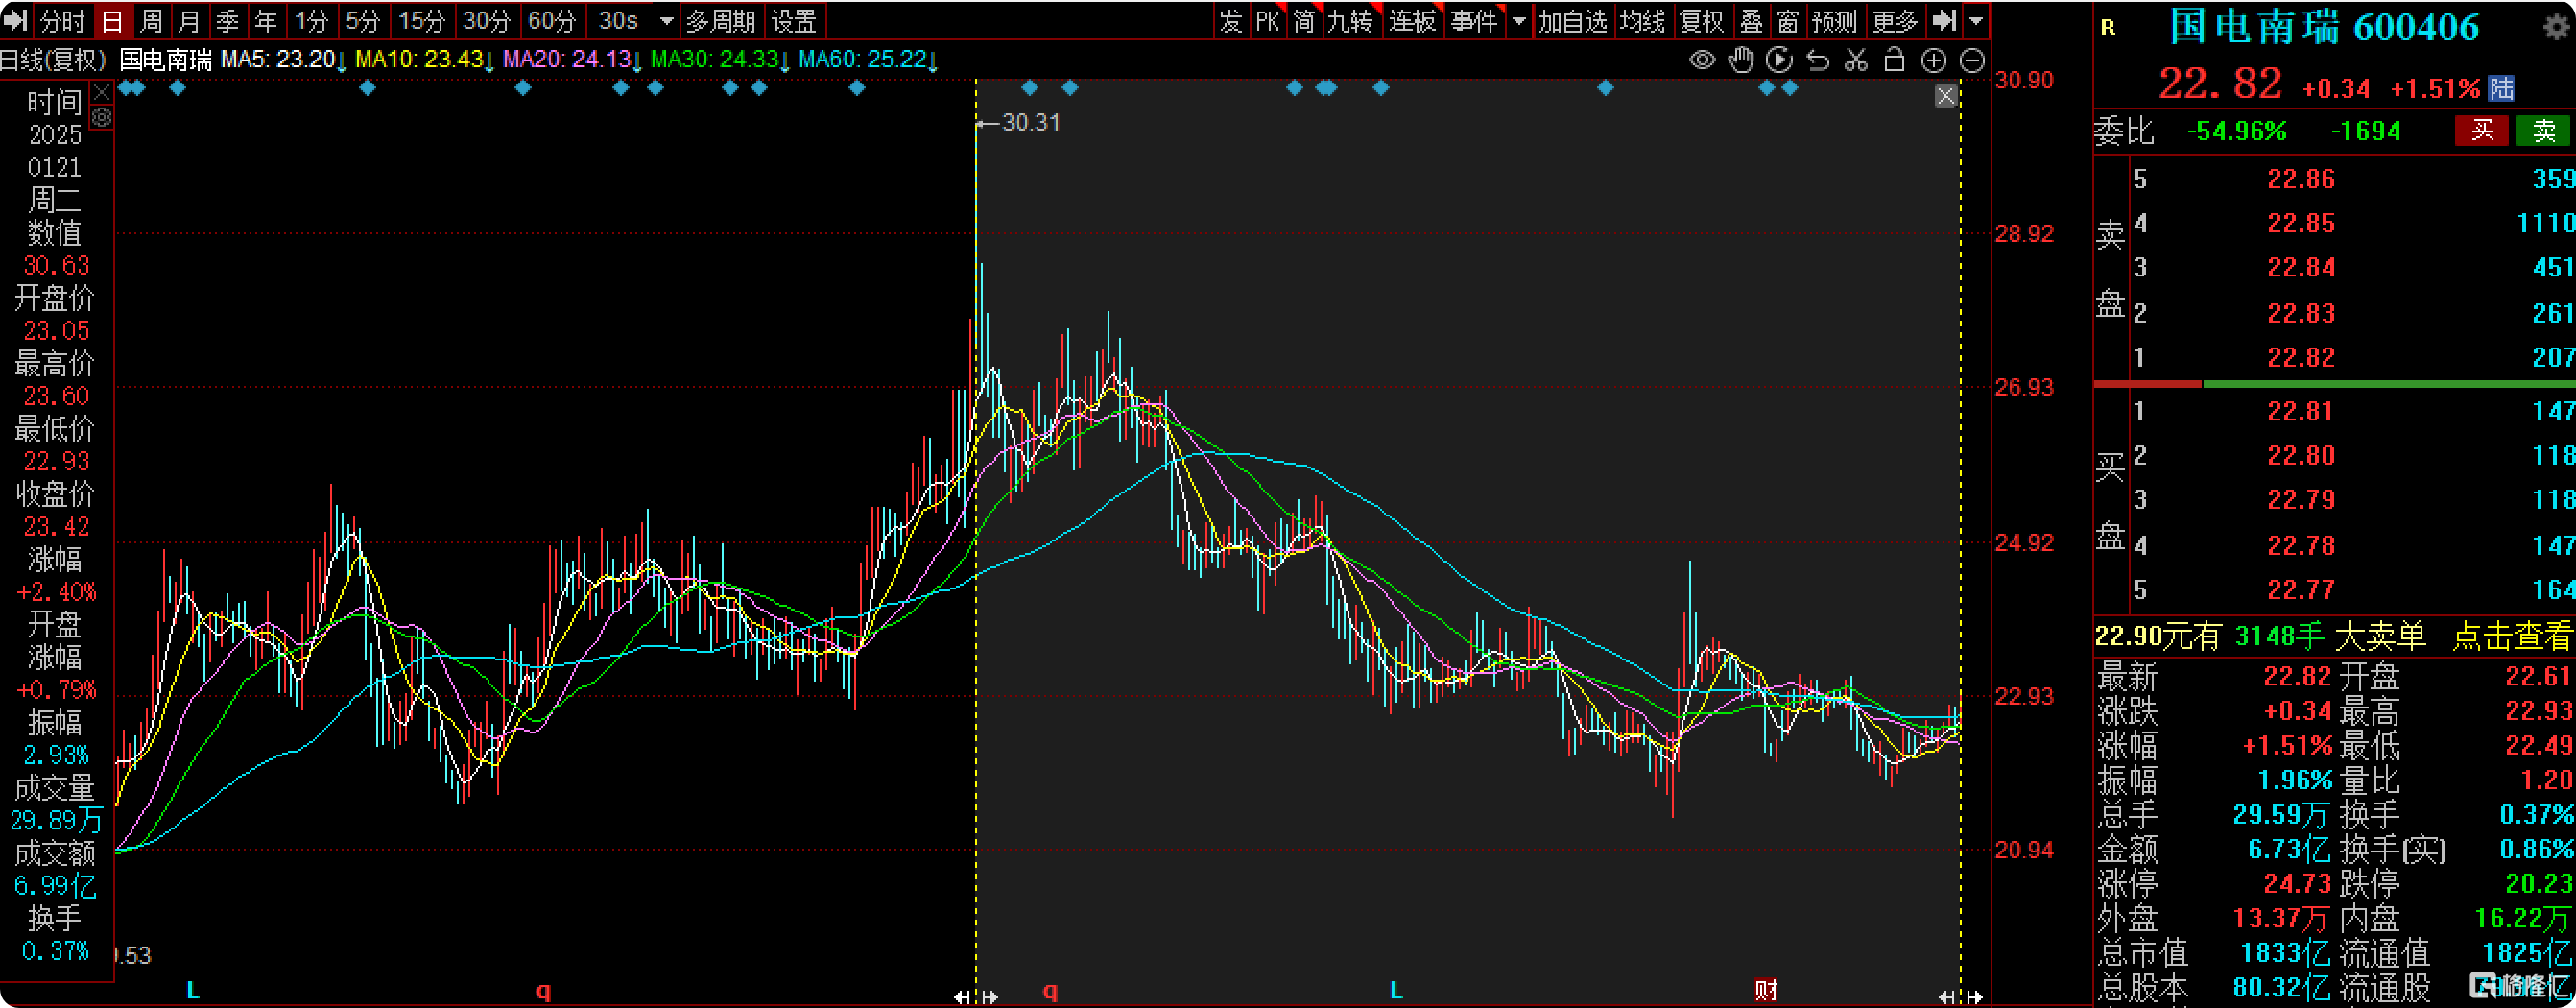This screenshot has height=1008, width=2576.
Task: Click 预测 forecast button
Action: click(x=1834, y=21)
